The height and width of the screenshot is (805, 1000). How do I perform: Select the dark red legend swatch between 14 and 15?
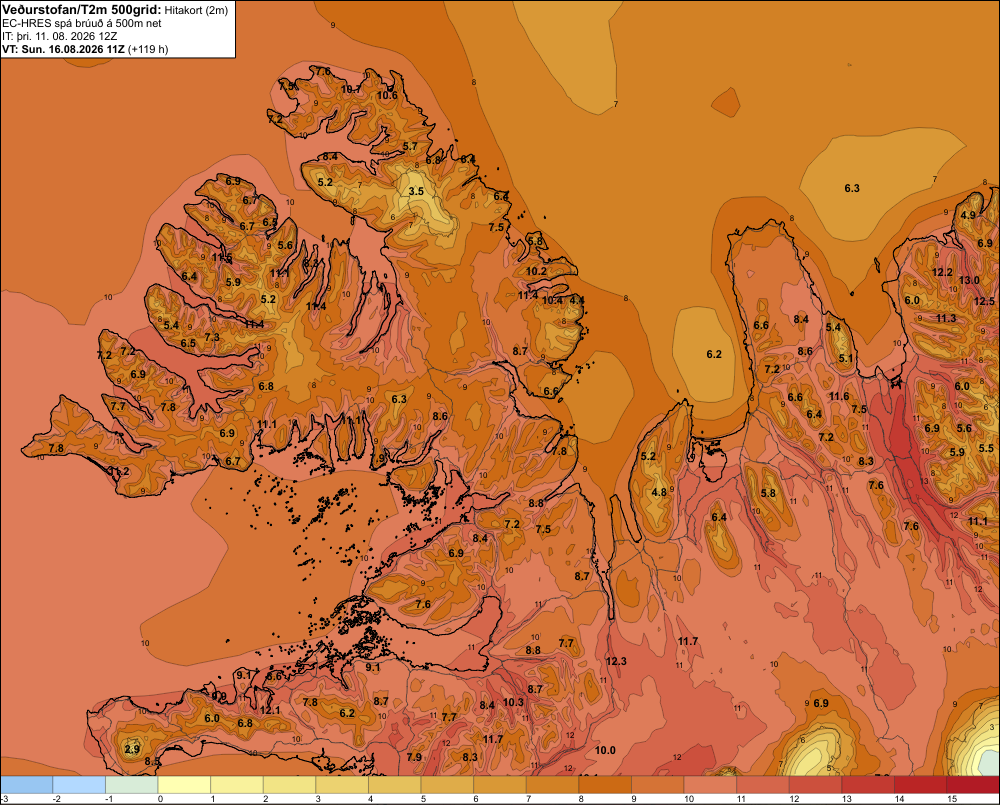pyautogui.click(x=920, y=785)
